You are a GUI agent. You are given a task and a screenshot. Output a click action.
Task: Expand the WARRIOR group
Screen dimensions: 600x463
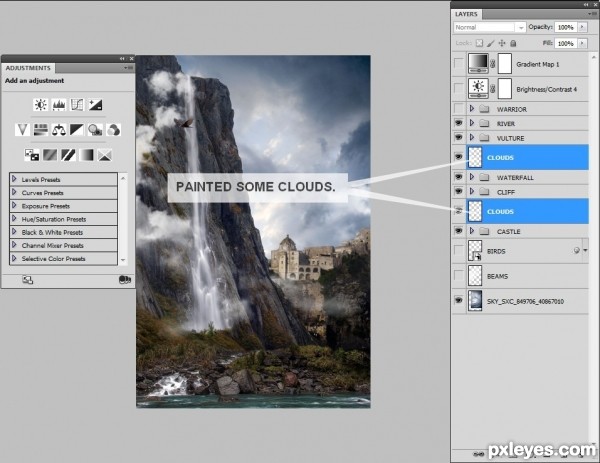[472, 109]
